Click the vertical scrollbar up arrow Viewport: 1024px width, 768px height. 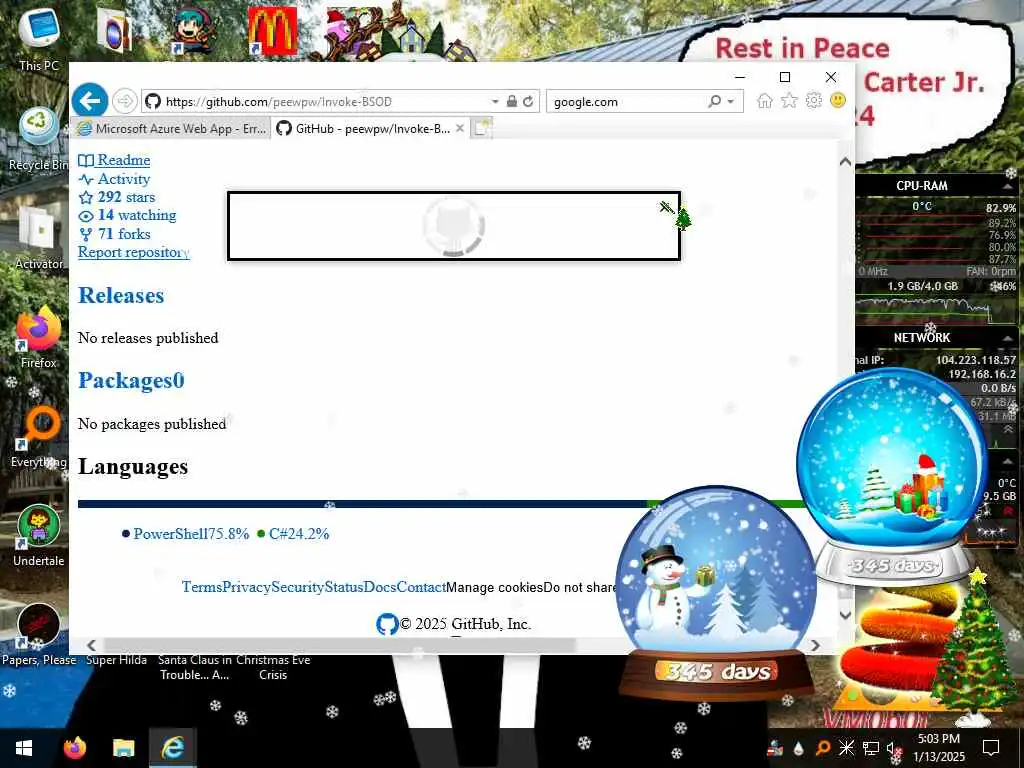point(845,161)
